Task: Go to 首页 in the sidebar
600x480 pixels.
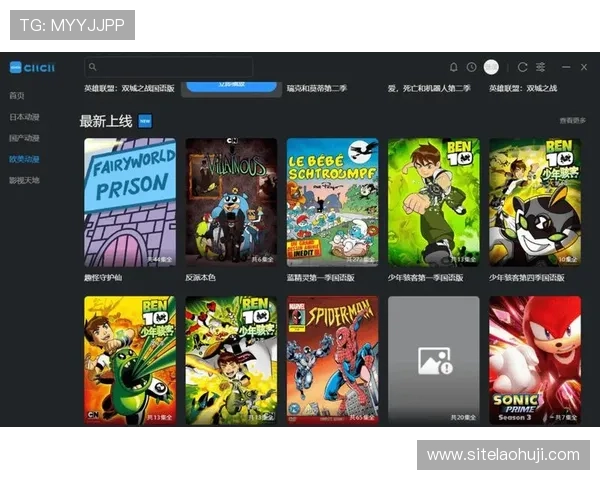Action: pos(17,96)
